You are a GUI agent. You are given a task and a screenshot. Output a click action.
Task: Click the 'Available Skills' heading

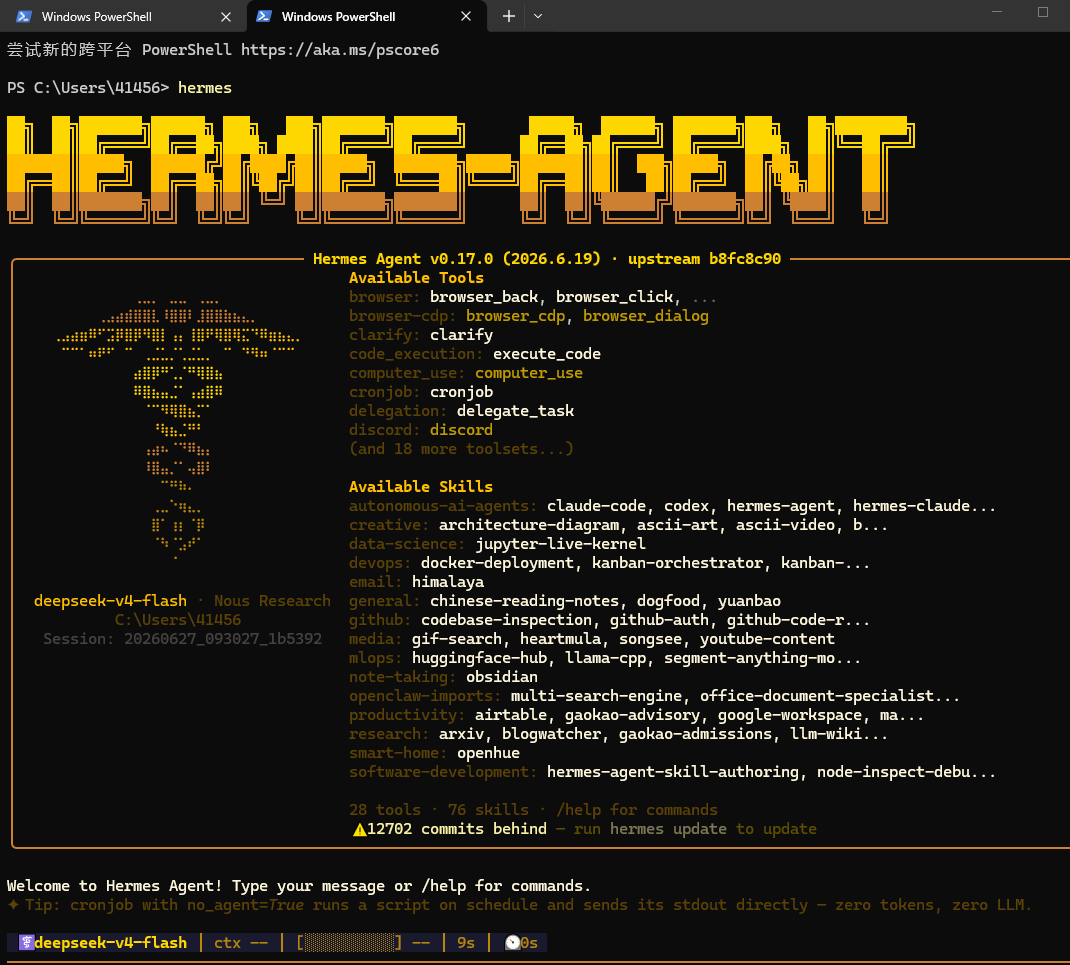(420, 487)
